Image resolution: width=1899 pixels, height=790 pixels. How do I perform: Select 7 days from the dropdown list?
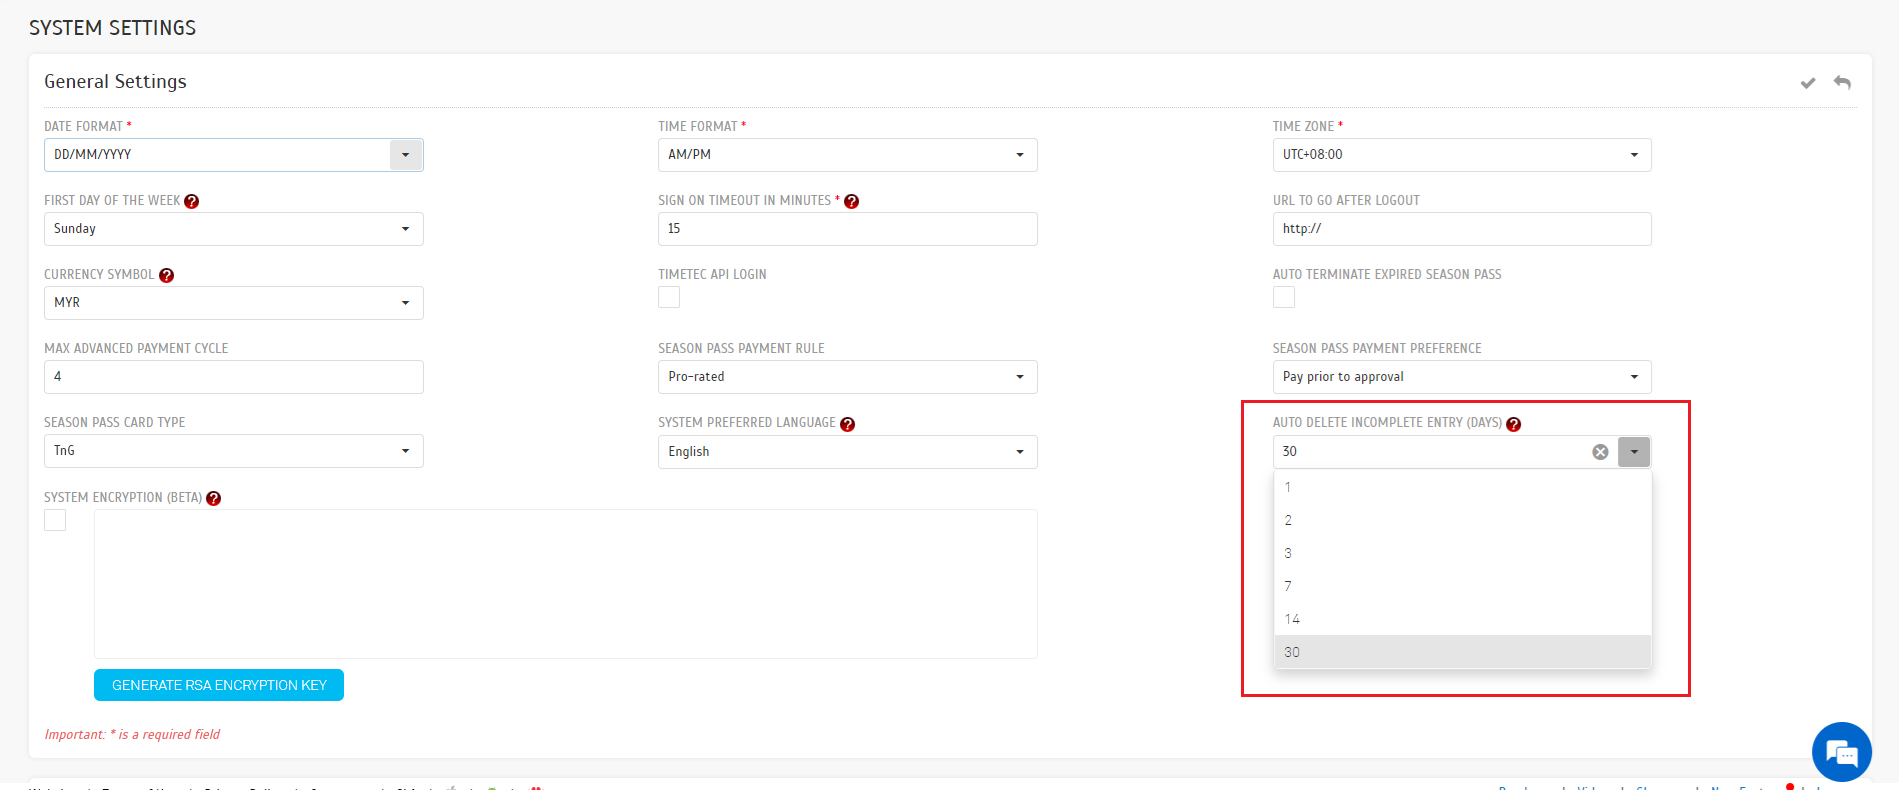(1288, 586)
